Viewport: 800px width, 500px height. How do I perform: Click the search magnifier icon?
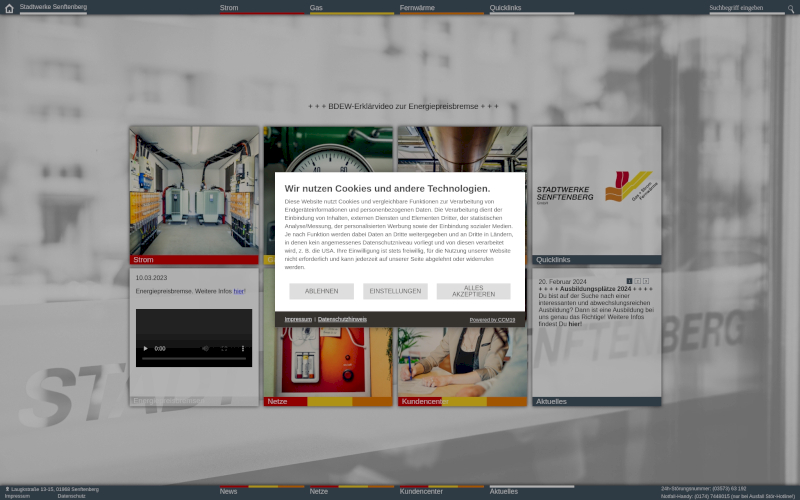point(790,8)
